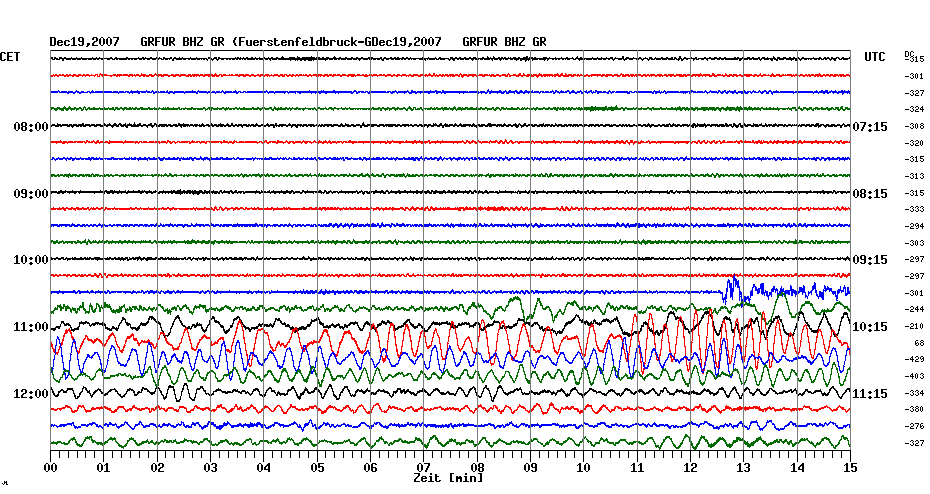Click the blue earthquake onset spike near minute 13
The width and height of the screenshot is (930, 494).
pos(732,289)
